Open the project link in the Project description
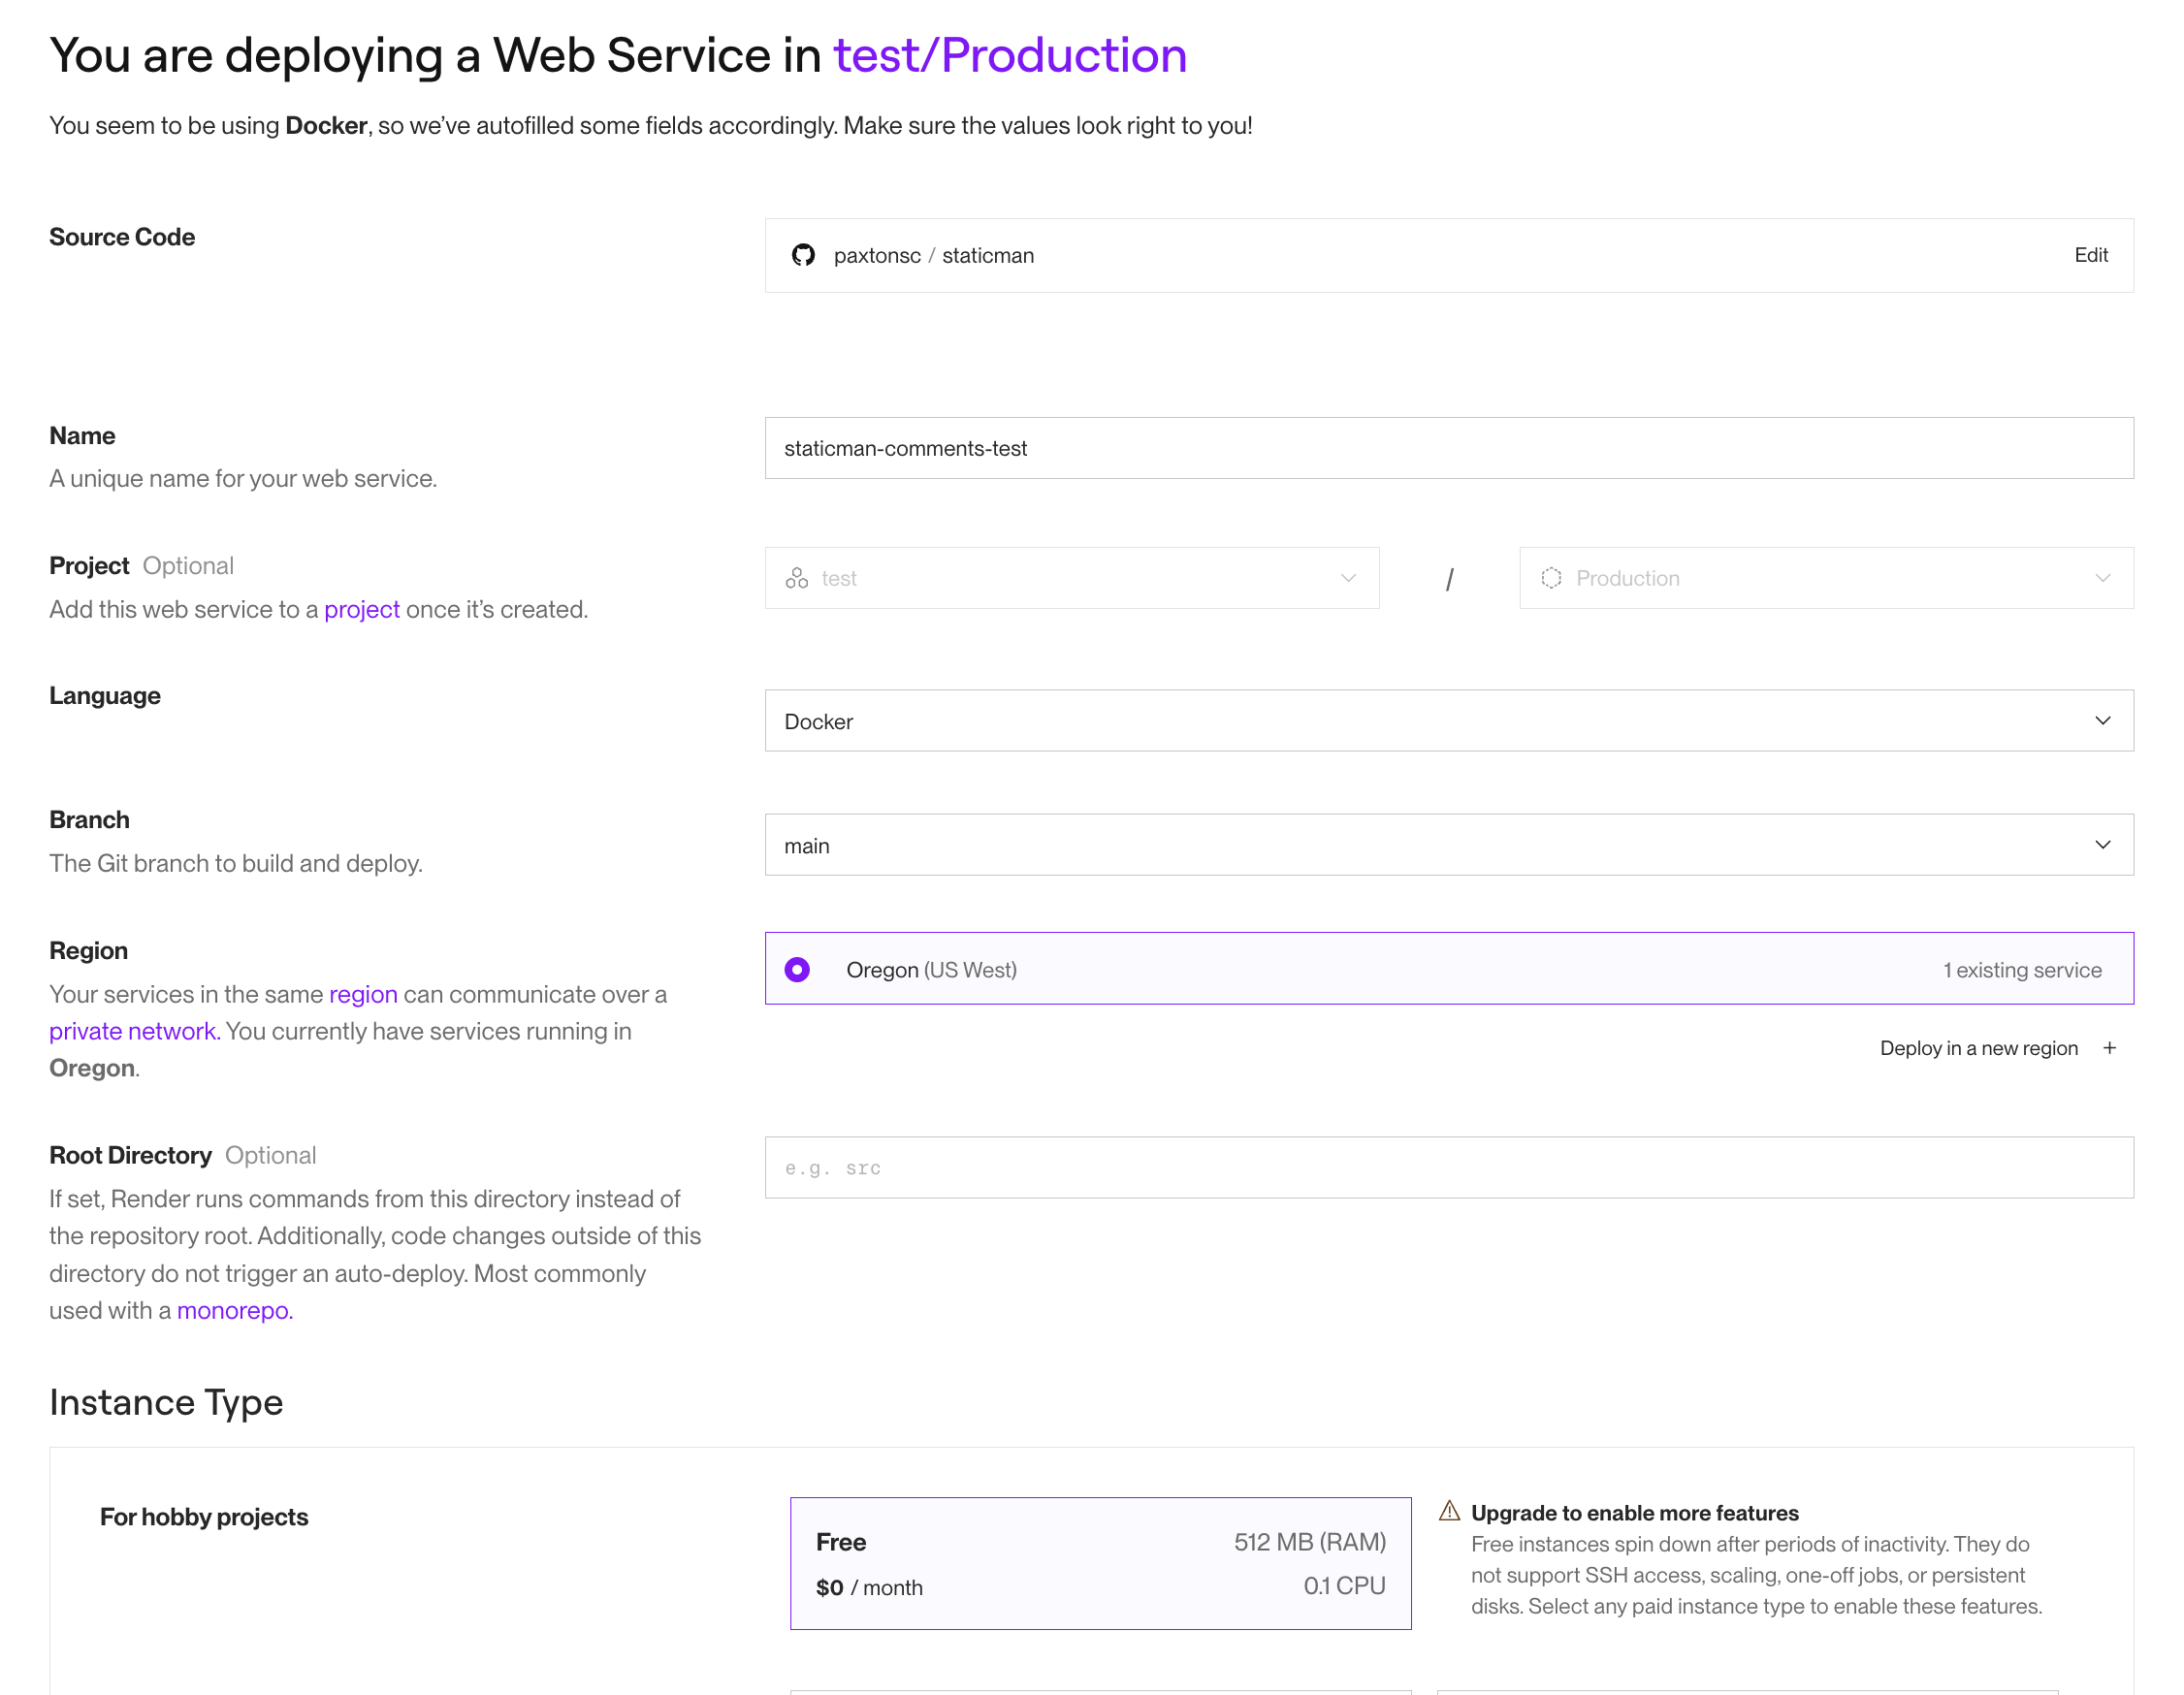 (x=362, y=609)
